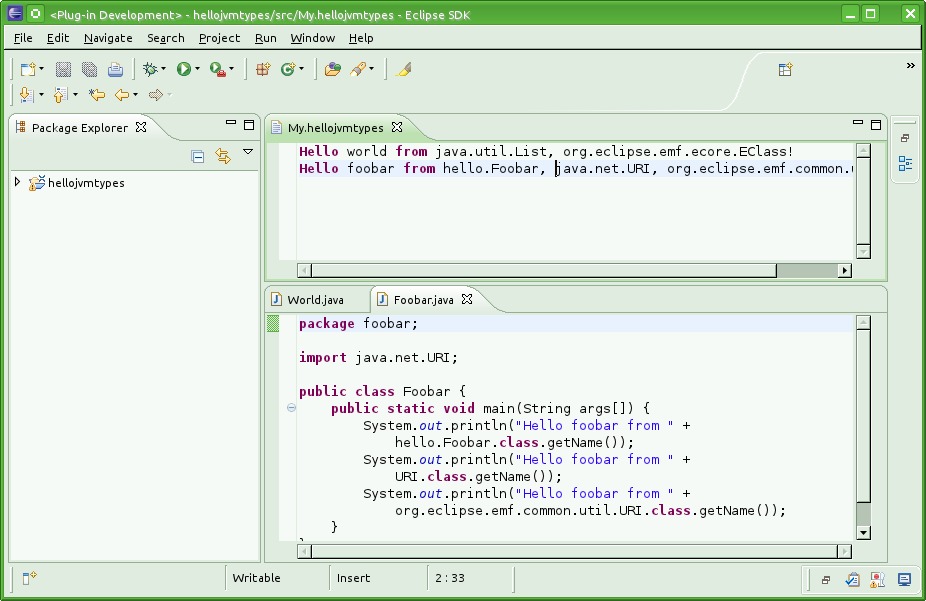Click the Back navigation arrow icon

(x=122, y=95)
